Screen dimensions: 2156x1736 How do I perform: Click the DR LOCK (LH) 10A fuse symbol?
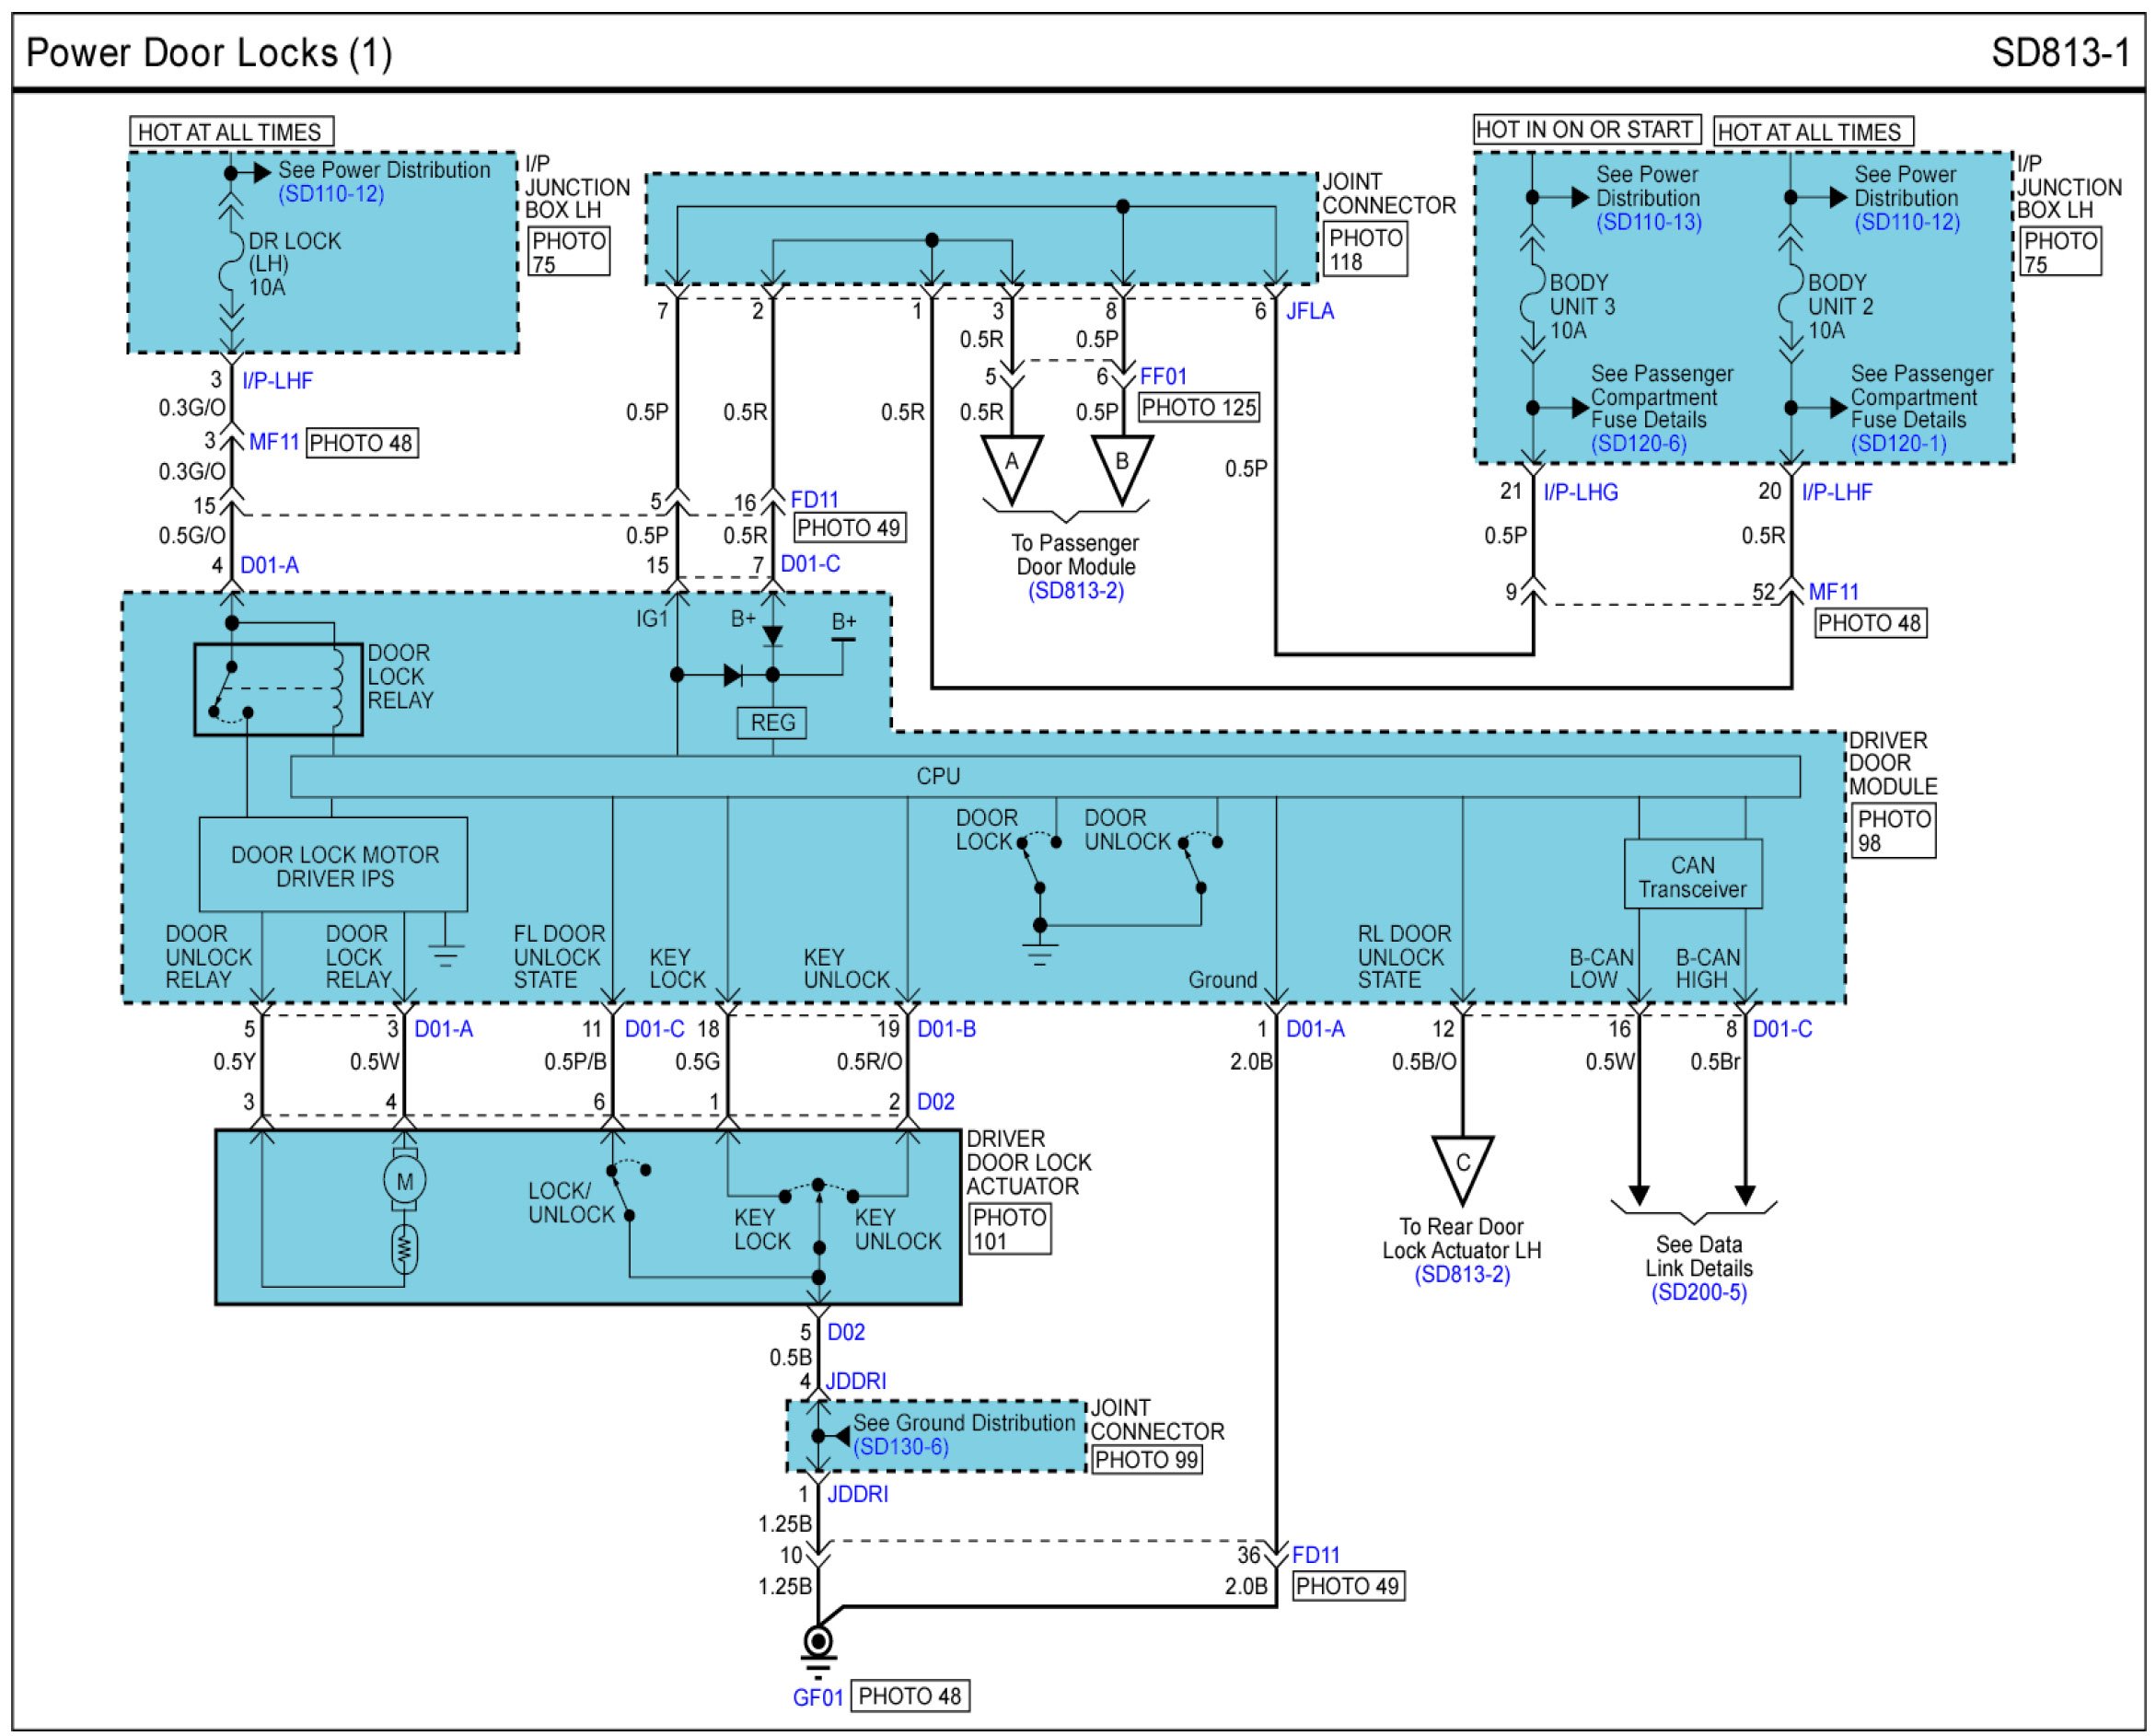point(232,264)
